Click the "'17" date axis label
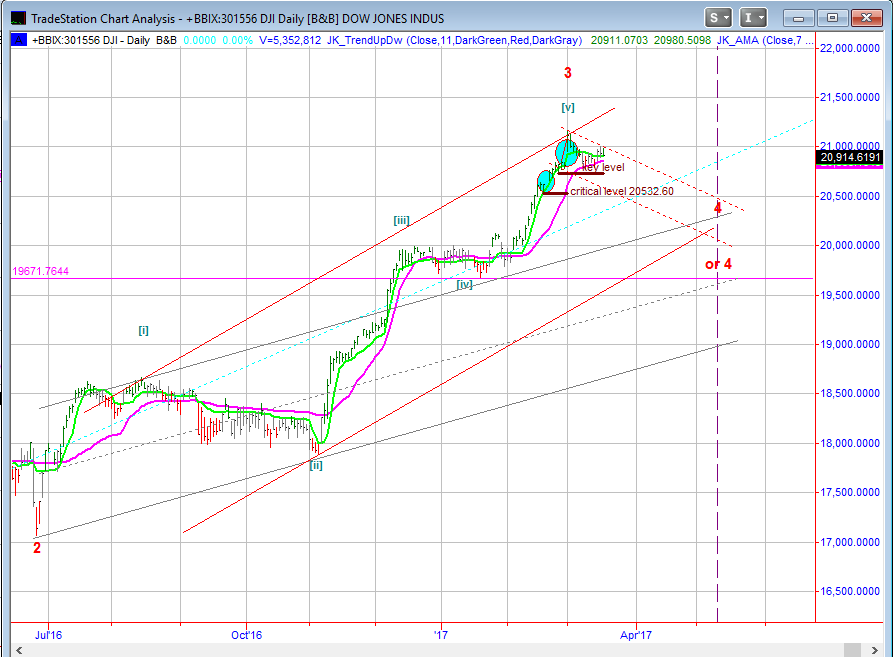 441,635
